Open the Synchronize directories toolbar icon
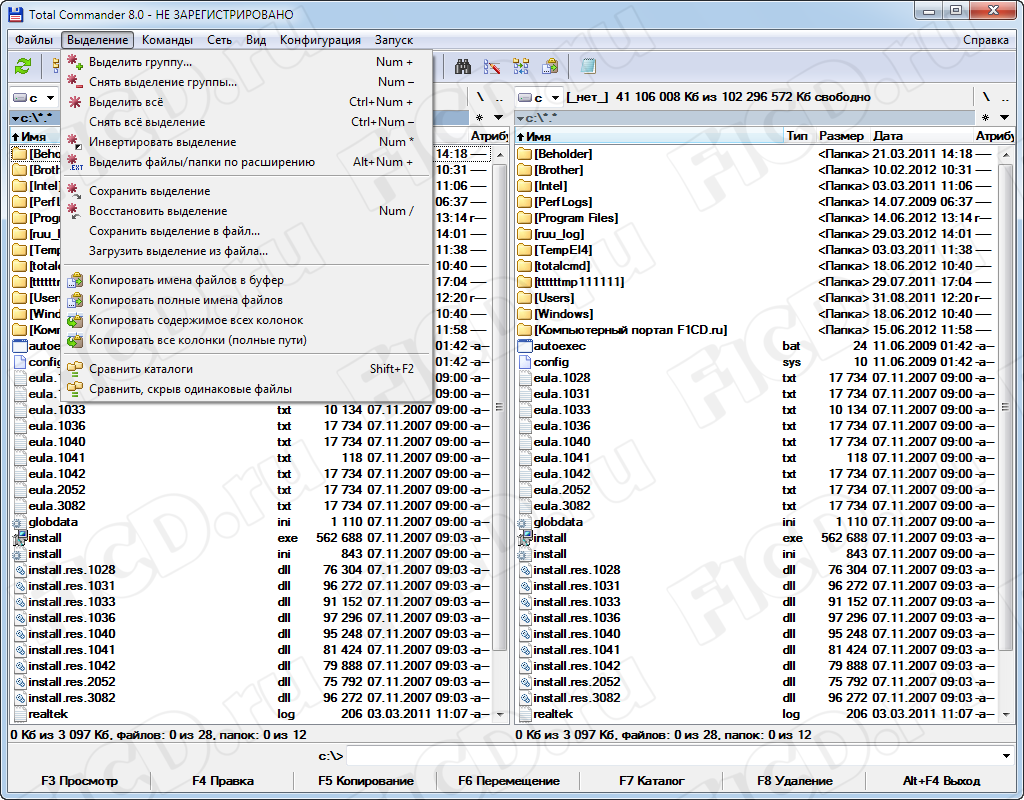The image size is (1024, 800). point(521,66)
